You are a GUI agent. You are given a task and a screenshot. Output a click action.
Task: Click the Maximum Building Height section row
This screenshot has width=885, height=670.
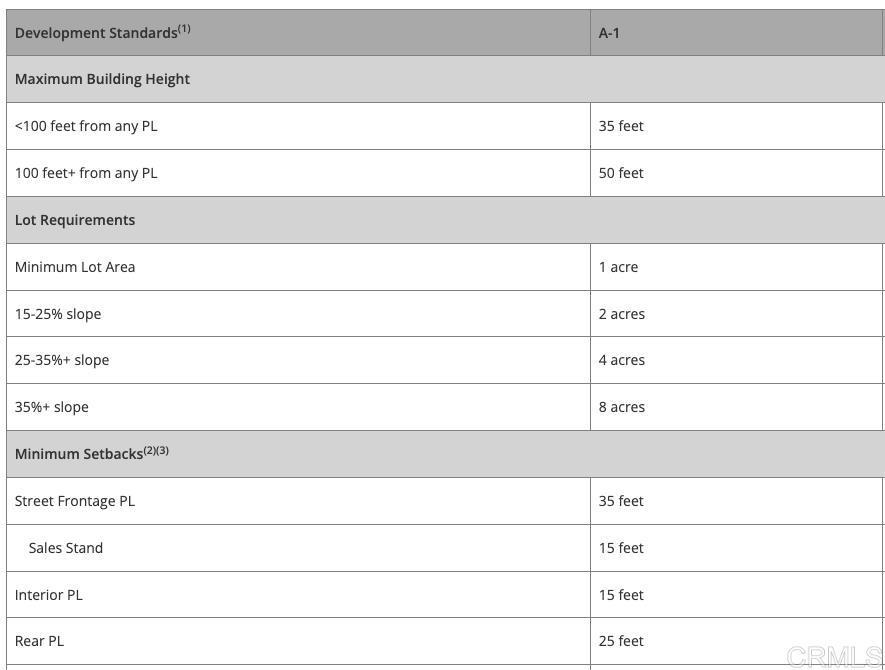click(102, 79)
